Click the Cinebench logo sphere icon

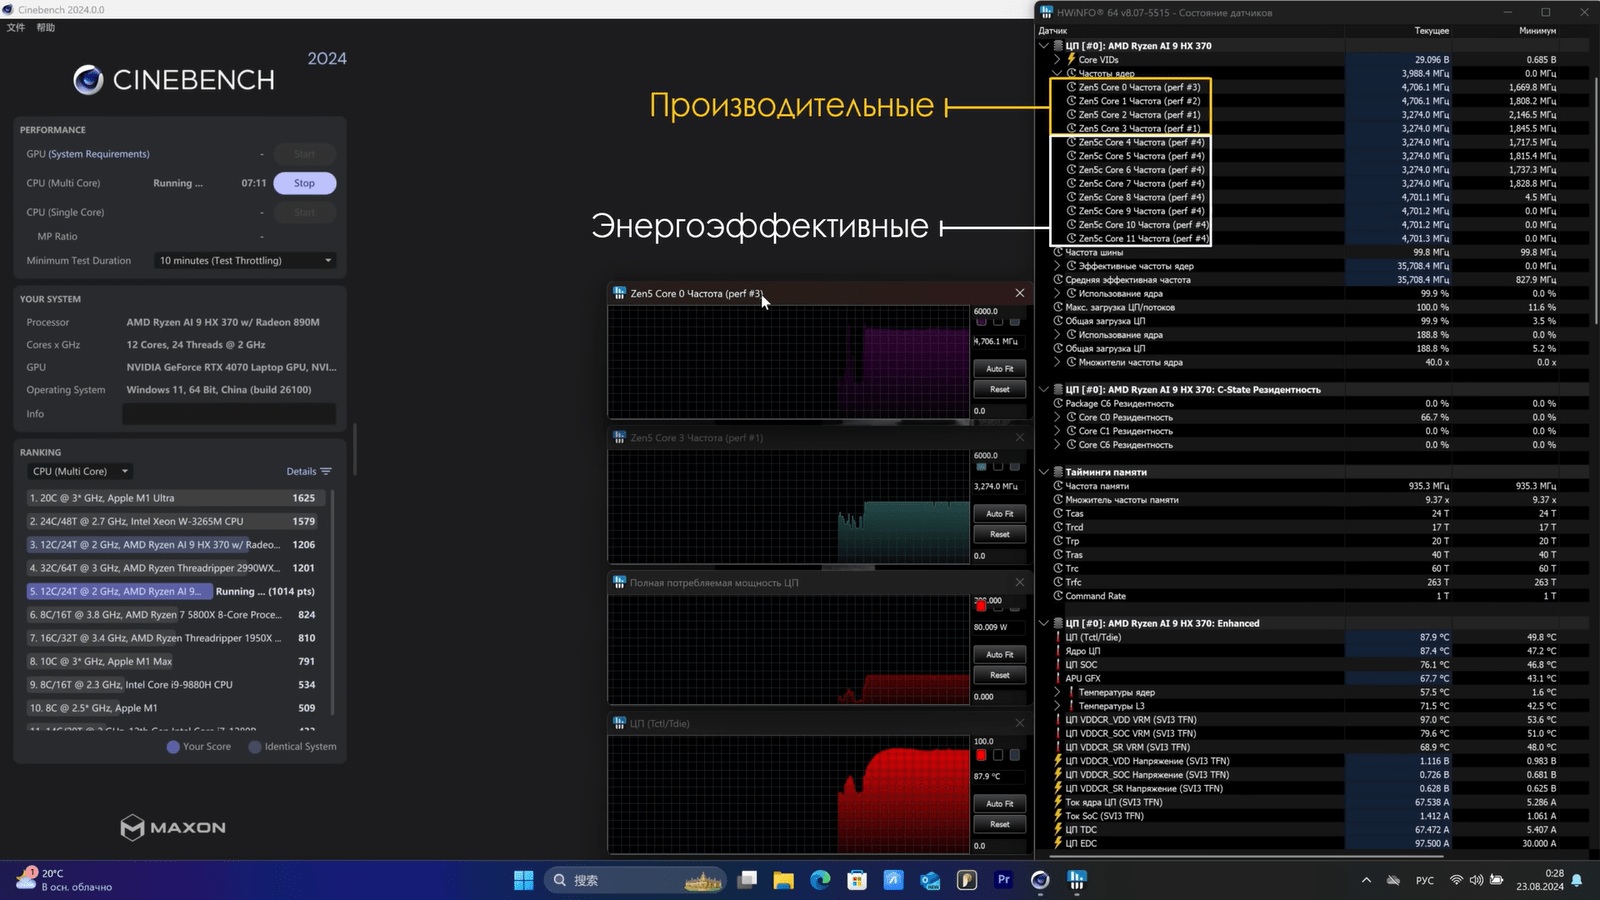(x=88, y=80)
